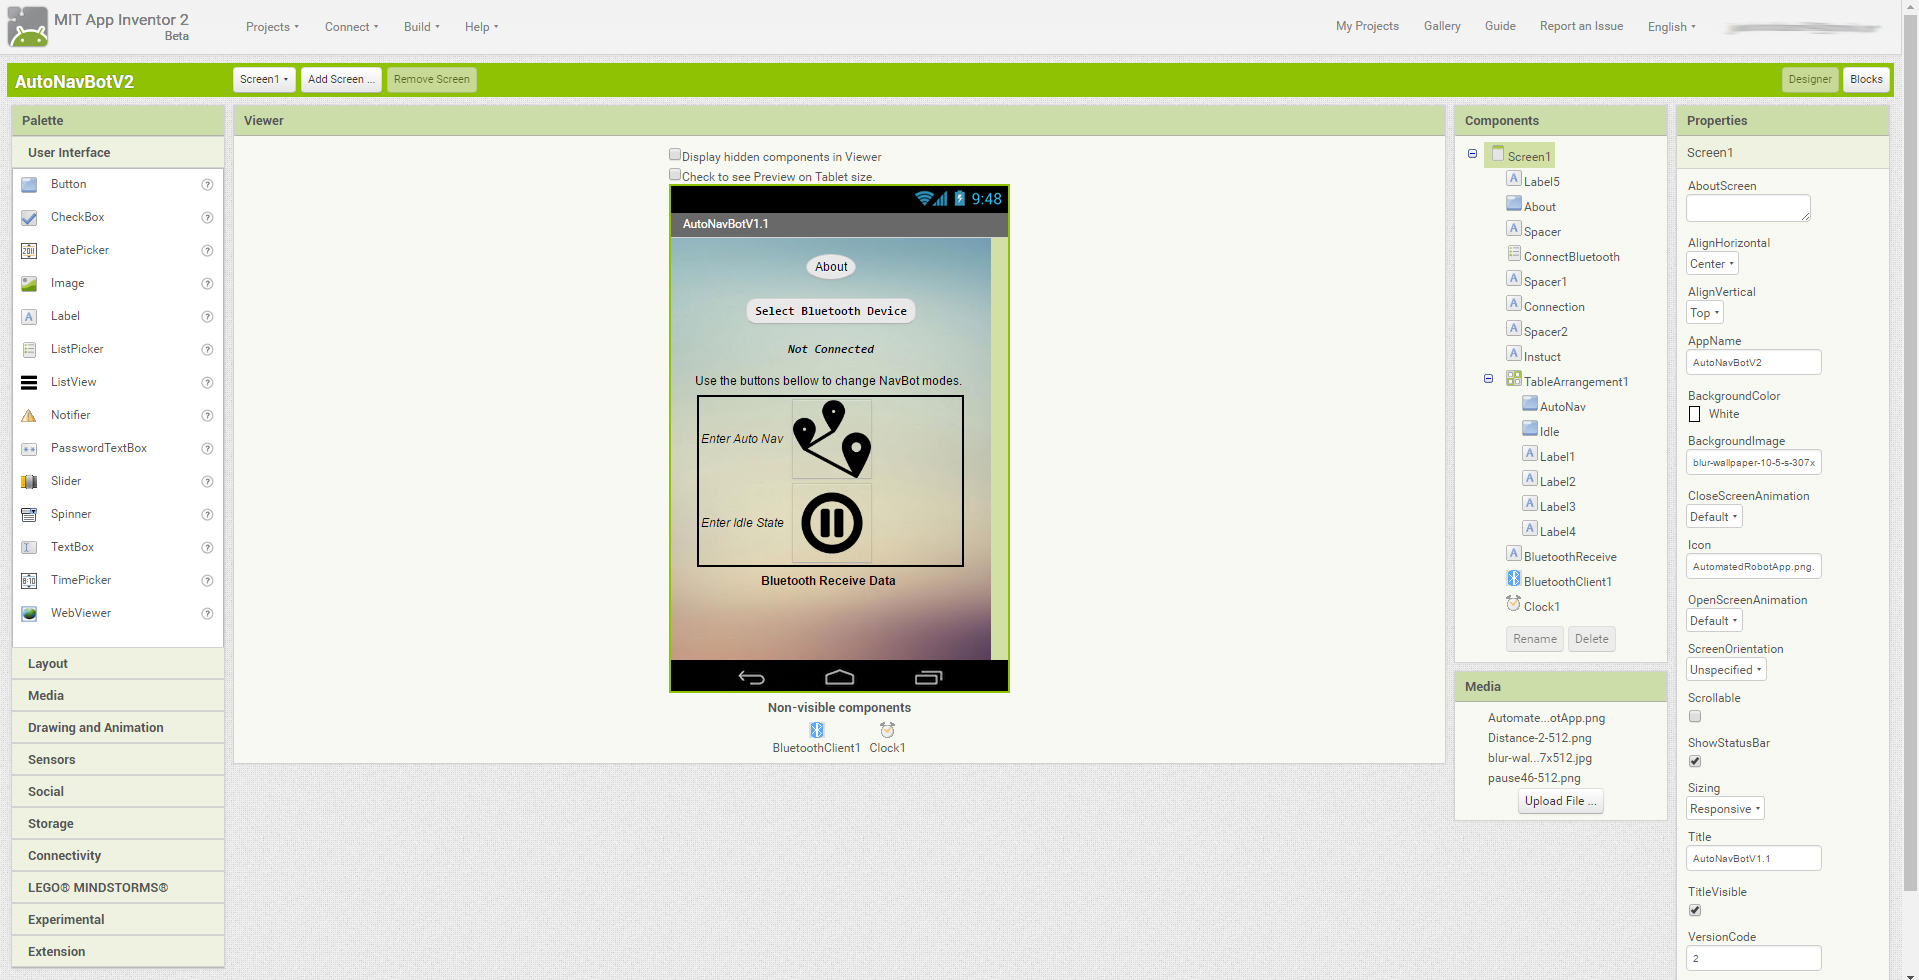
Task: Click the Add Screen button
Action: point(341,80)
